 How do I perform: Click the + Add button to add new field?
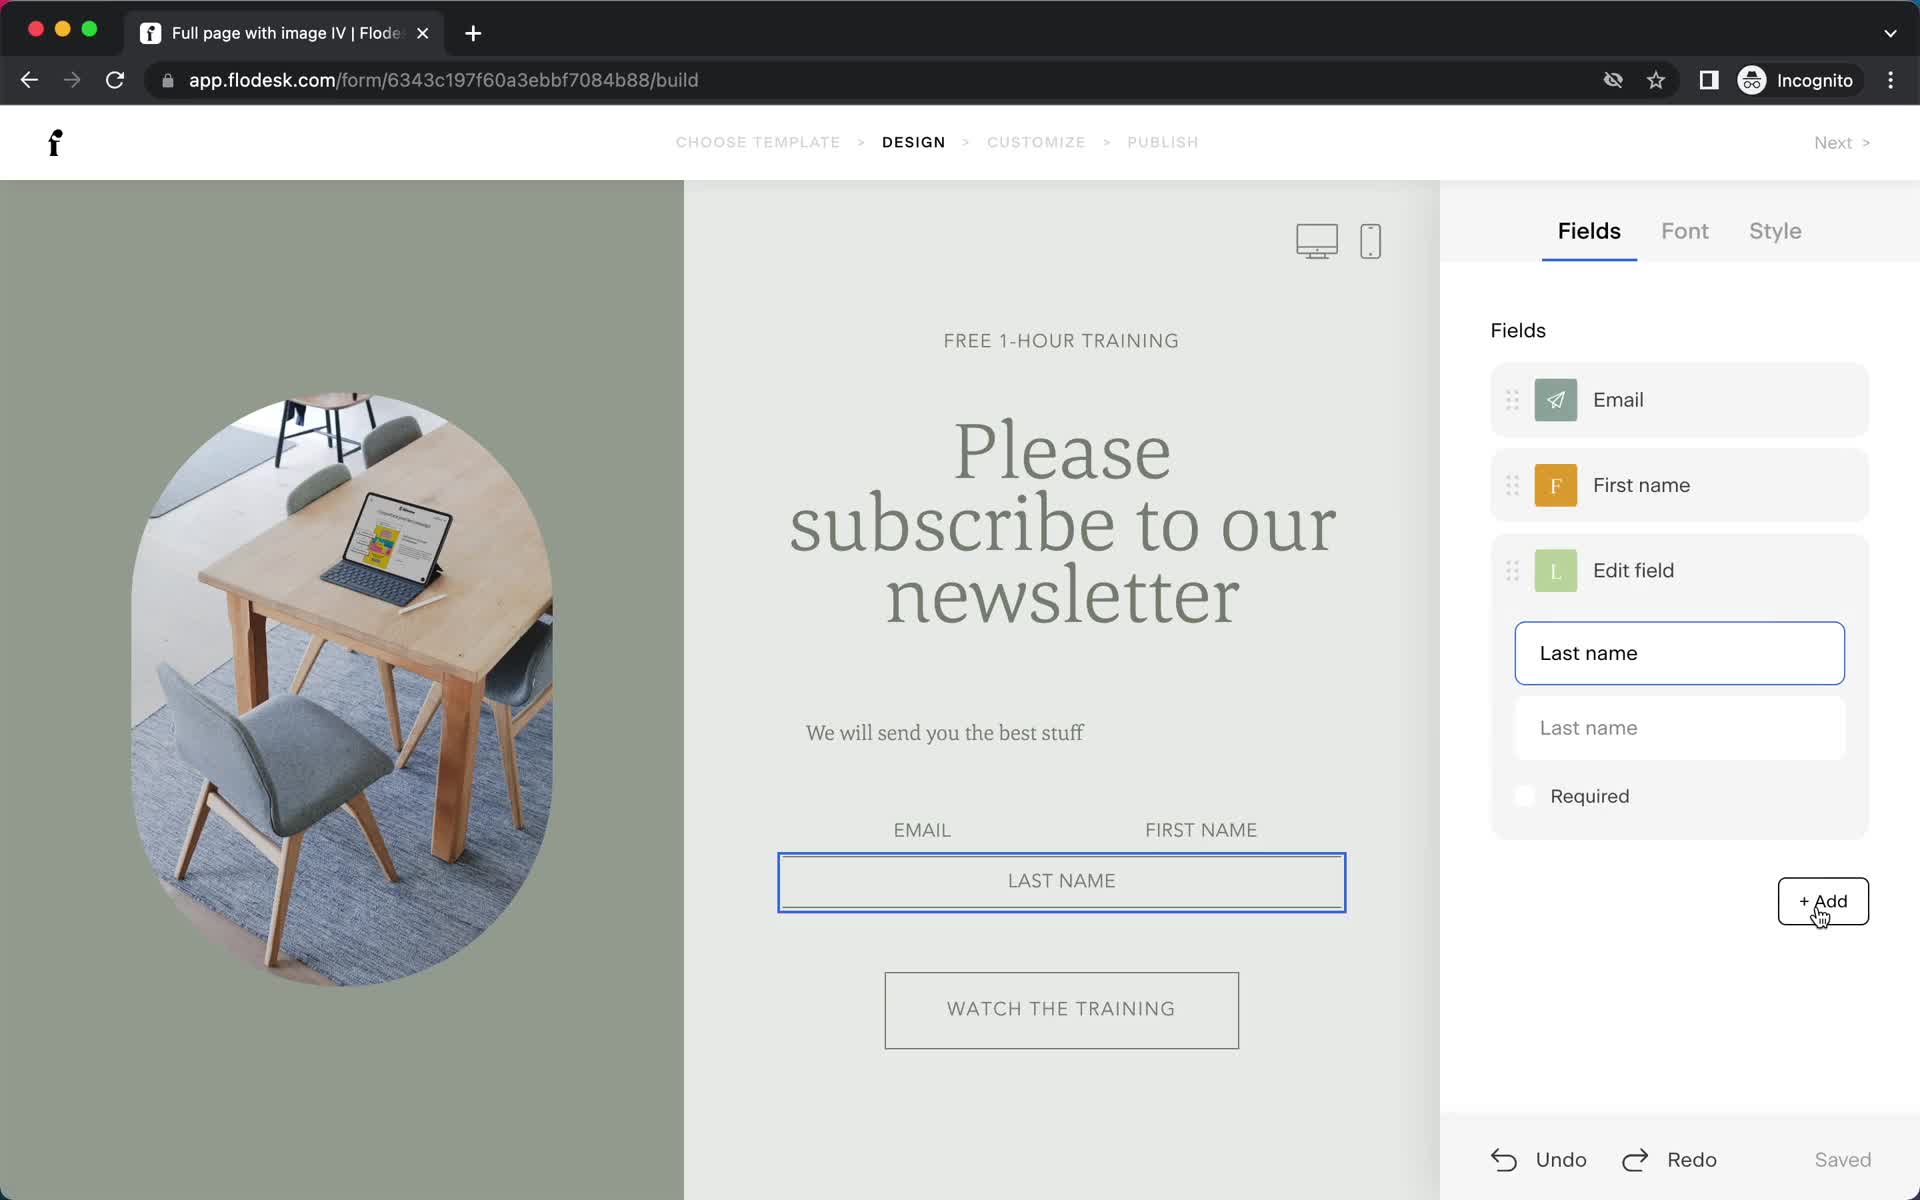point(1823,900)
